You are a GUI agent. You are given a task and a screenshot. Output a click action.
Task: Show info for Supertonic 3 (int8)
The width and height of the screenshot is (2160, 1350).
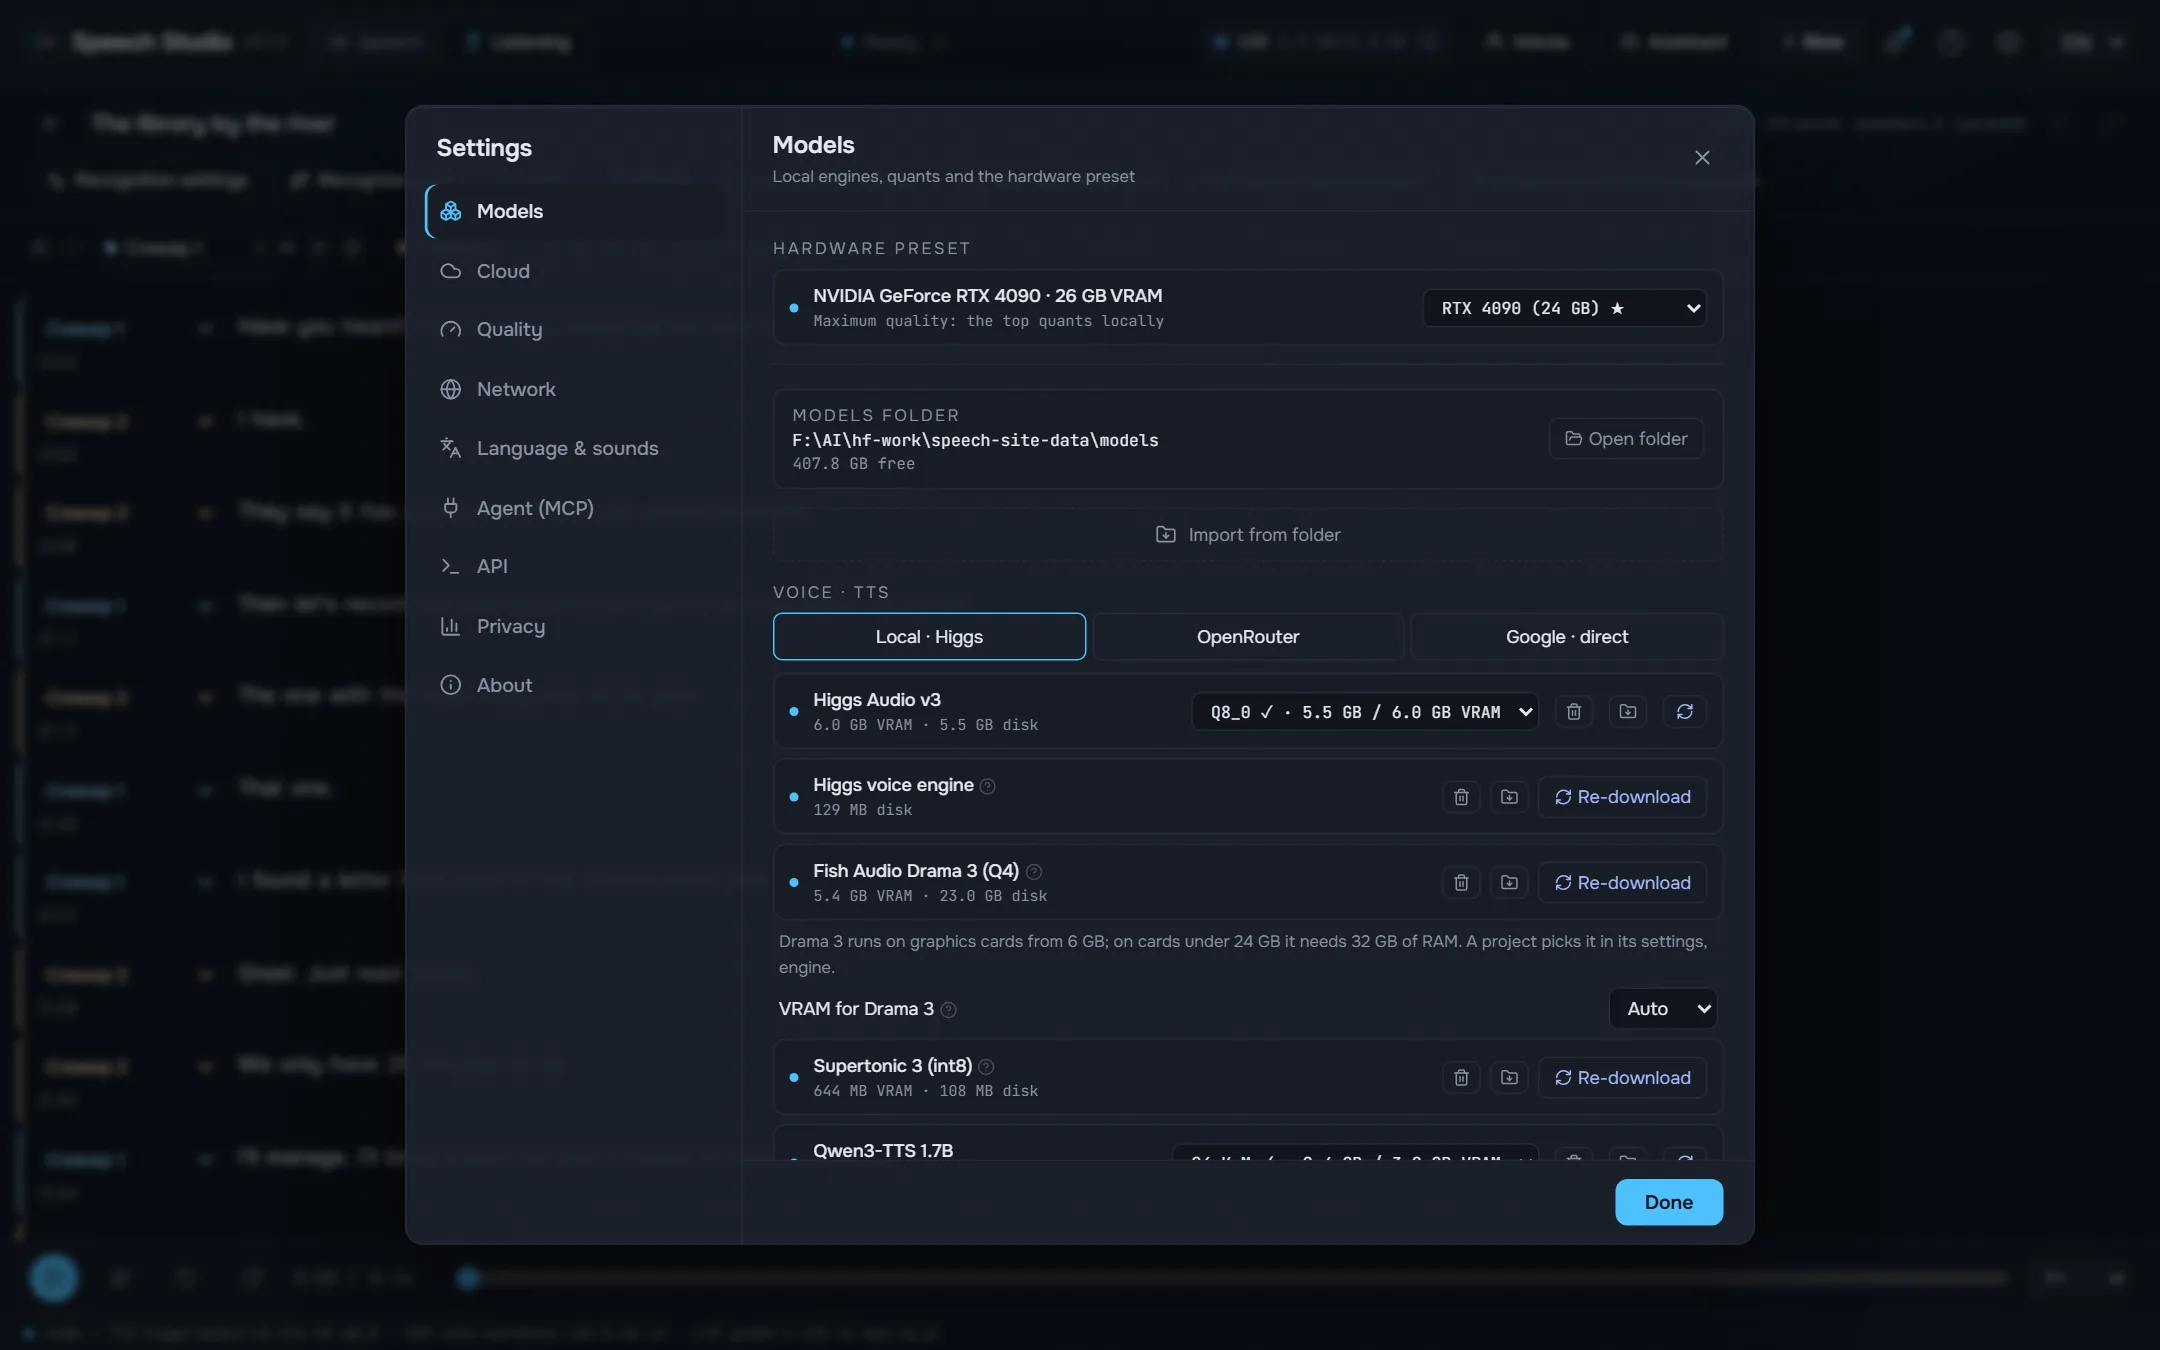(986, 1067)
